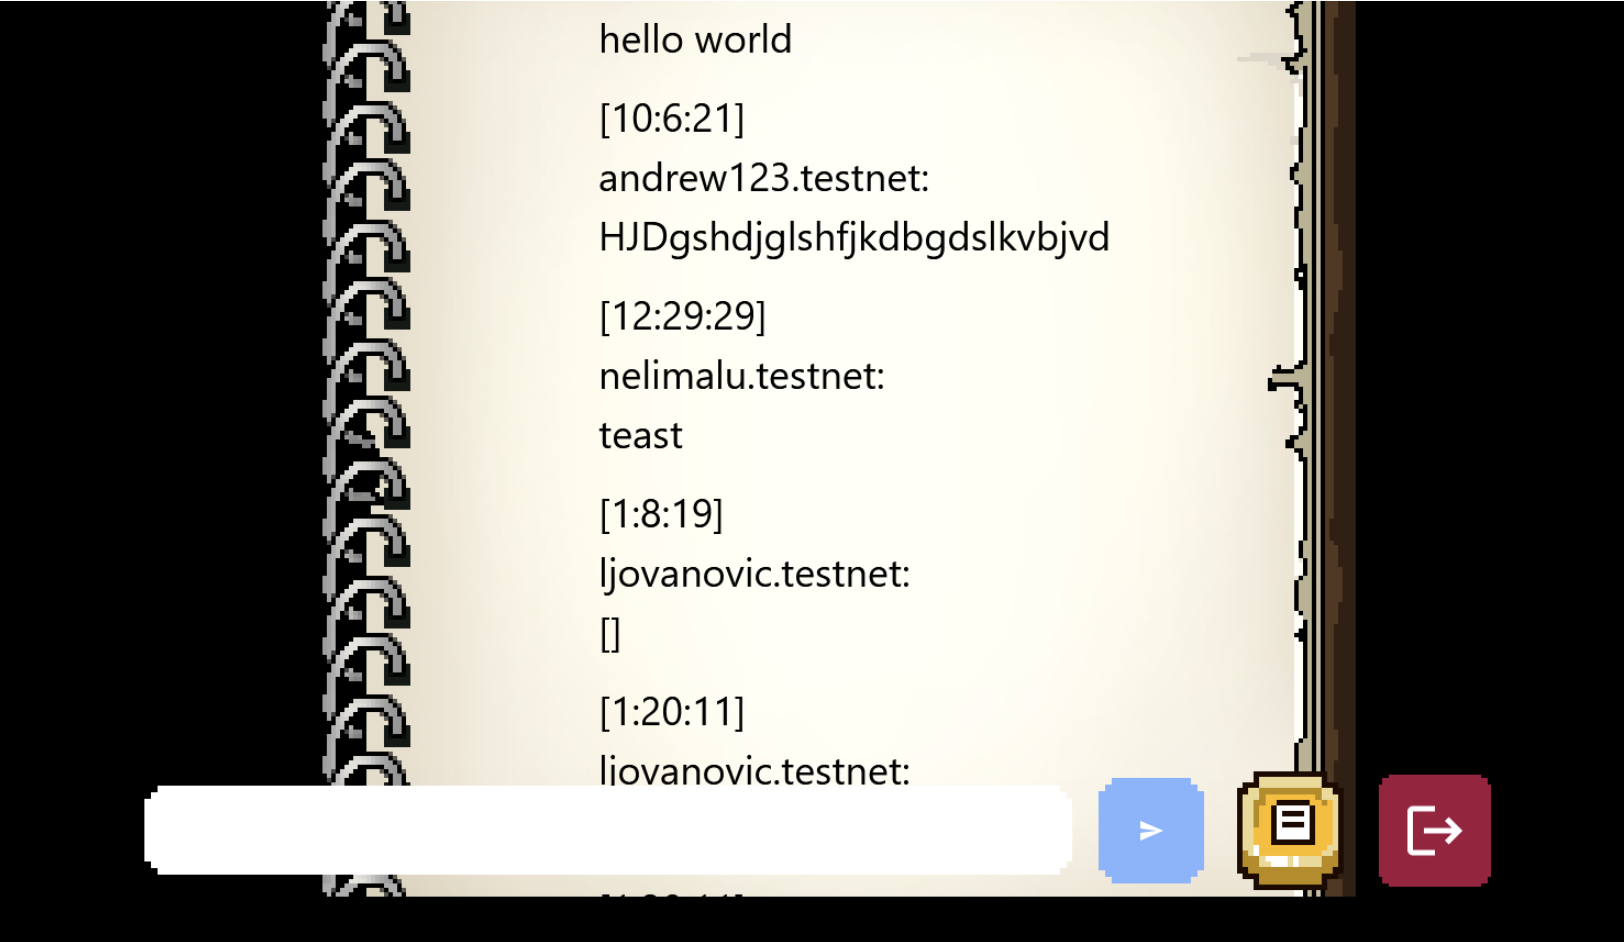Click the second ljovanovic.testnet username
The width and height of the screenshot is (1624, 942).
click(x=755, y=770)
